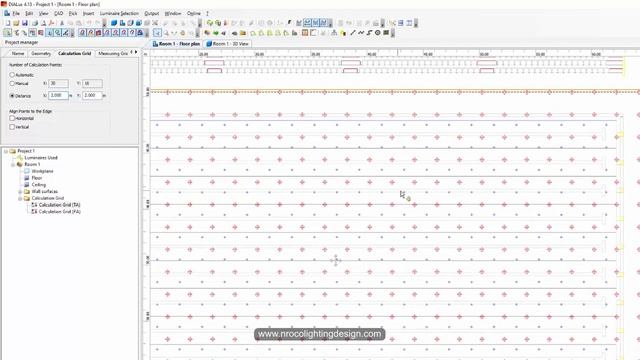640x360 pixels.
Task: Open the Luminaire Selection menu
Action: (119, 13)
